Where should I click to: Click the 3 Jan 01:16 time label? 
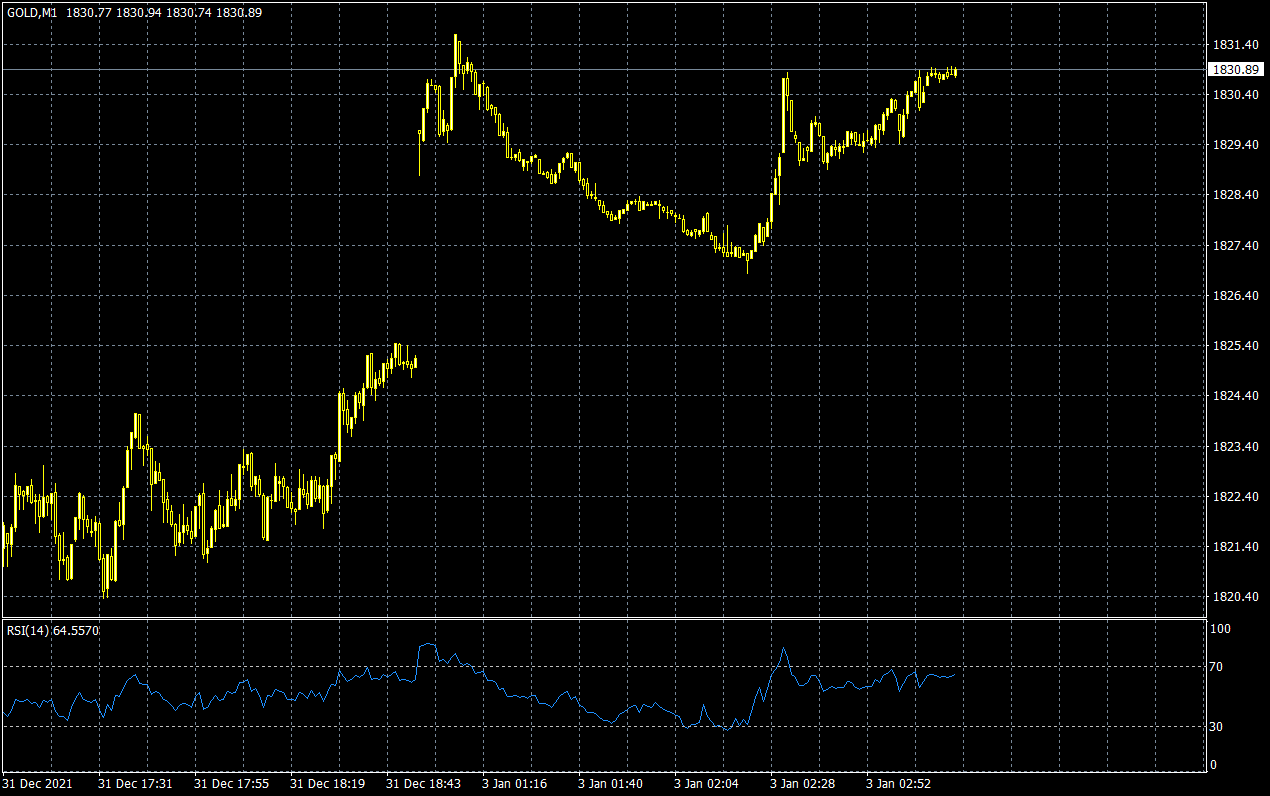pyautogui.click(x=515, y=783)
